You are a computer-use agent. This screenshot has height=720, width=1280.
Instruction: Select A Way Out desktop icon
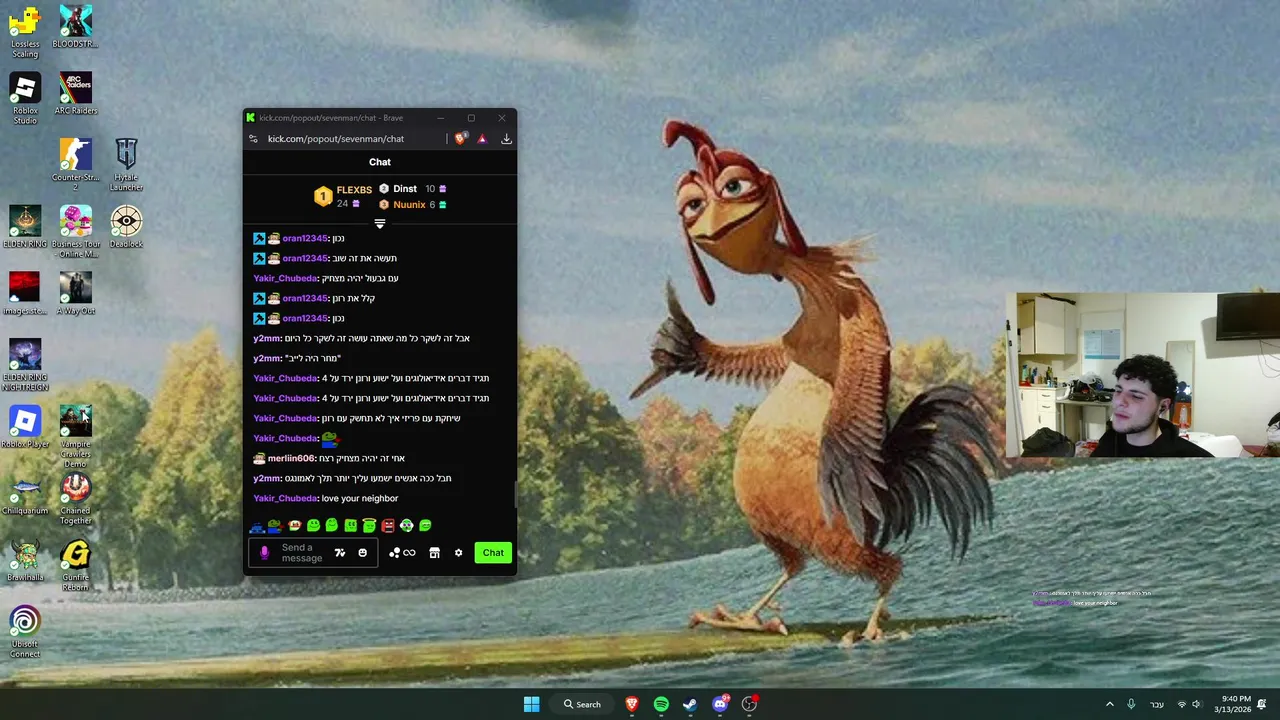point(75,294)
